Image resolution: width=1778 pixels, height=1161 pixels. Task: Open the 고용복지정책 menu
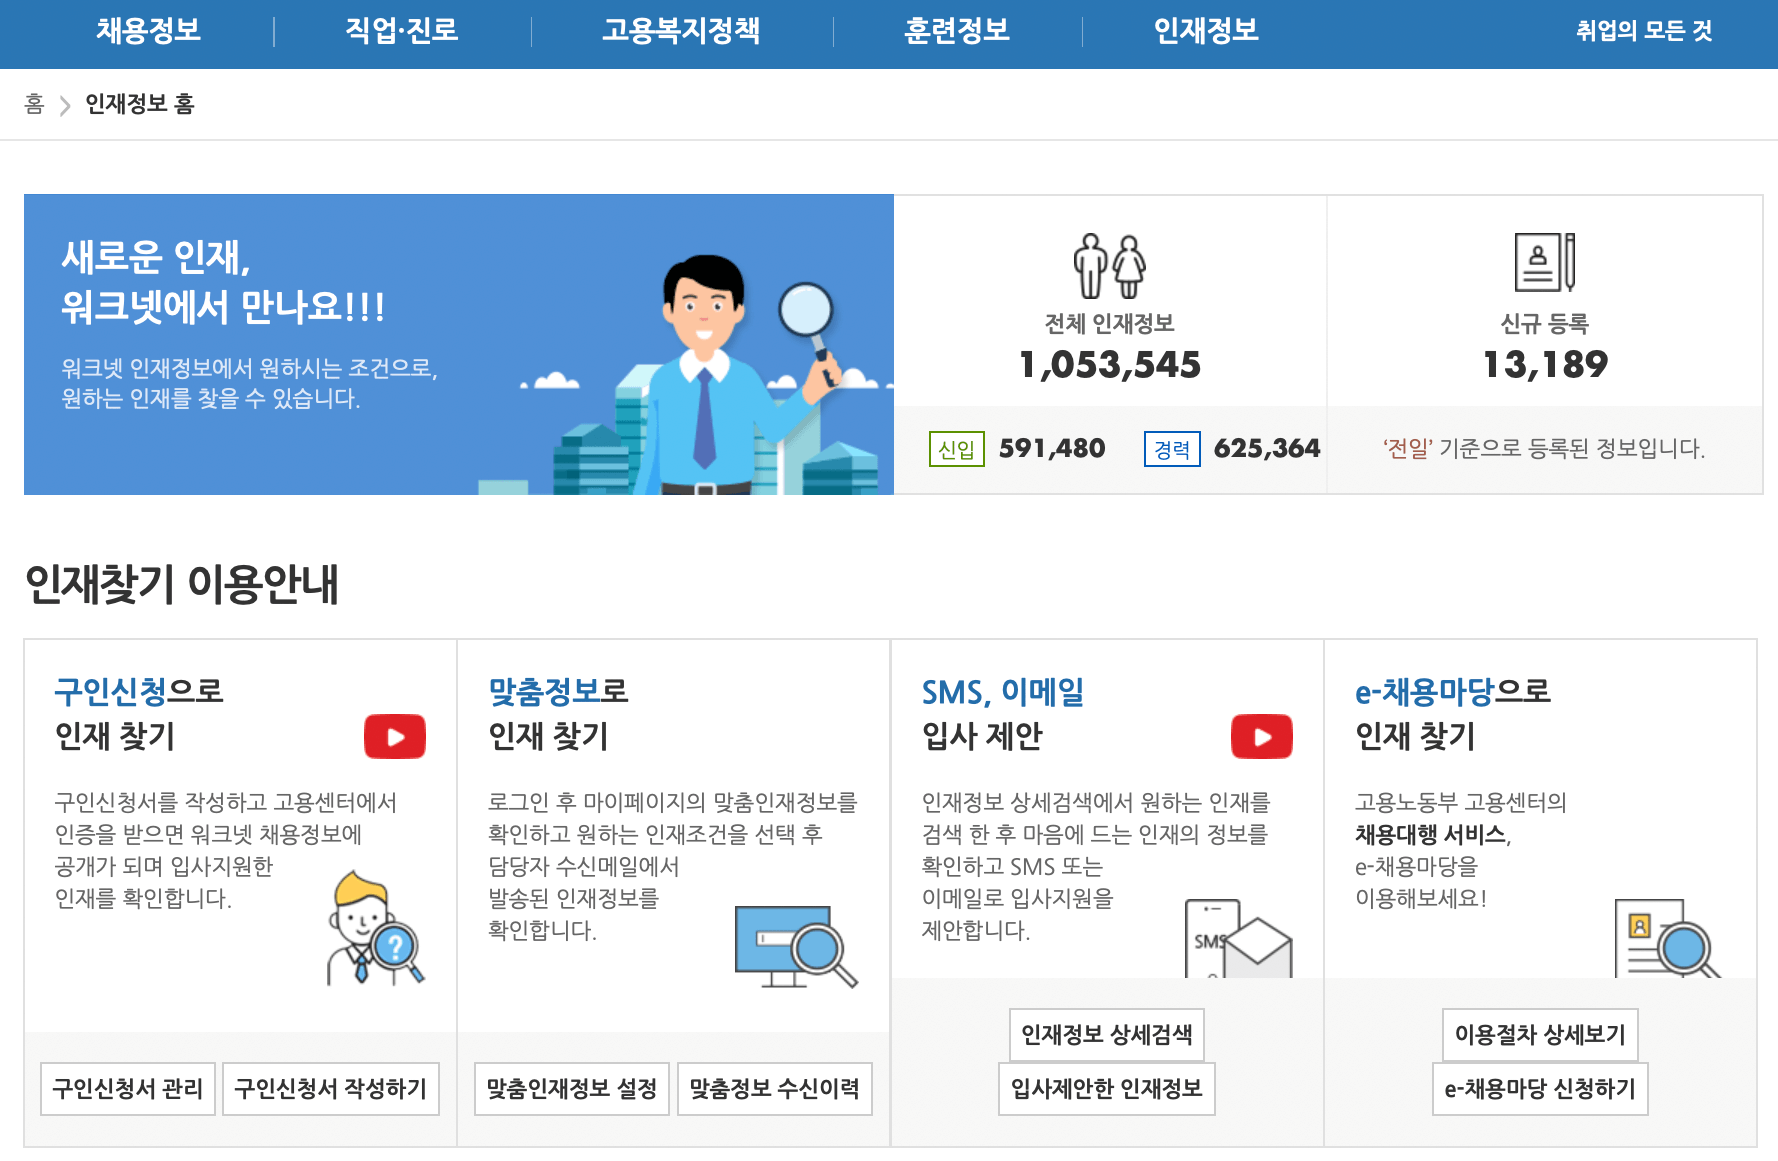click(683, 31)
